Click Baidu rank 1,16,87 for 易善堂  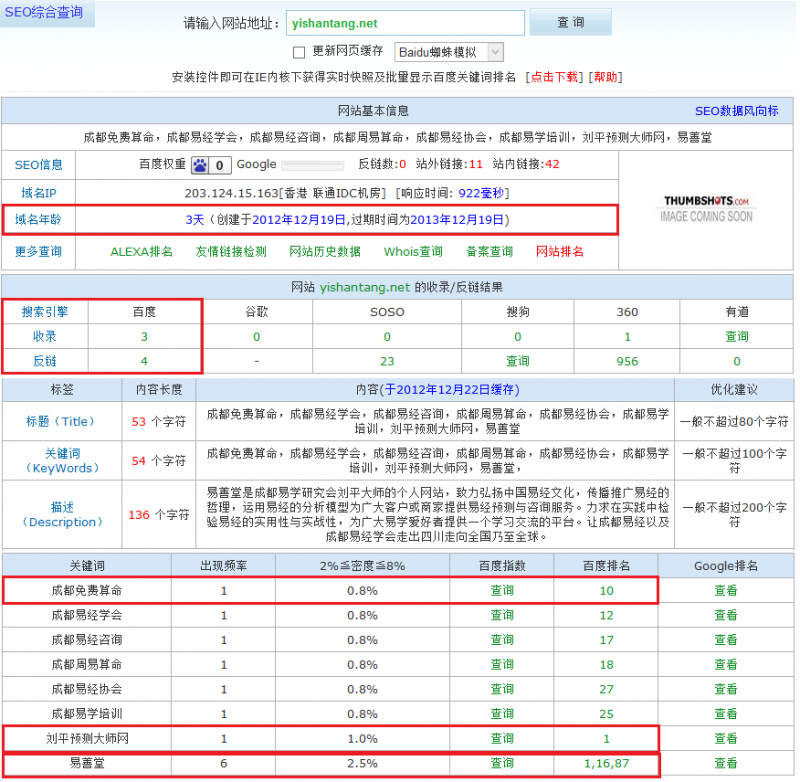click(607, 764)
